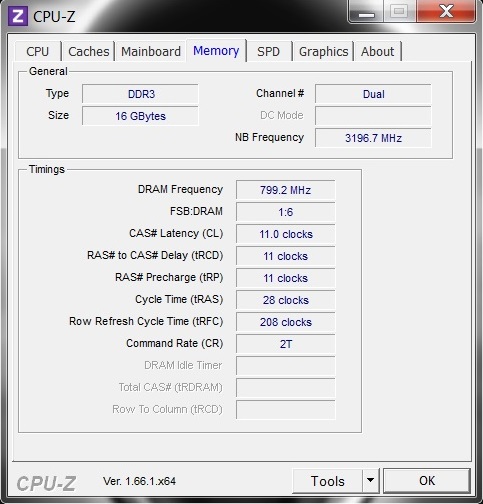Screen dimensions: 483x504
Task: Click the CPU-Z purple Z title icon
Action: 18,16
